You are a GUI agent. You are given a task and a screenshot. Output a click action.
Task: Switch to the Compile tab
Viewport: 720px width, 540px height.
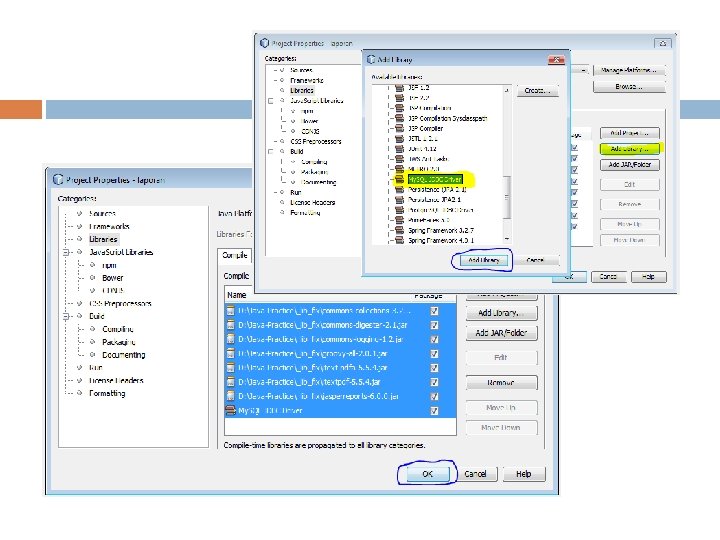pyautogui.click(x=235, y=255)
